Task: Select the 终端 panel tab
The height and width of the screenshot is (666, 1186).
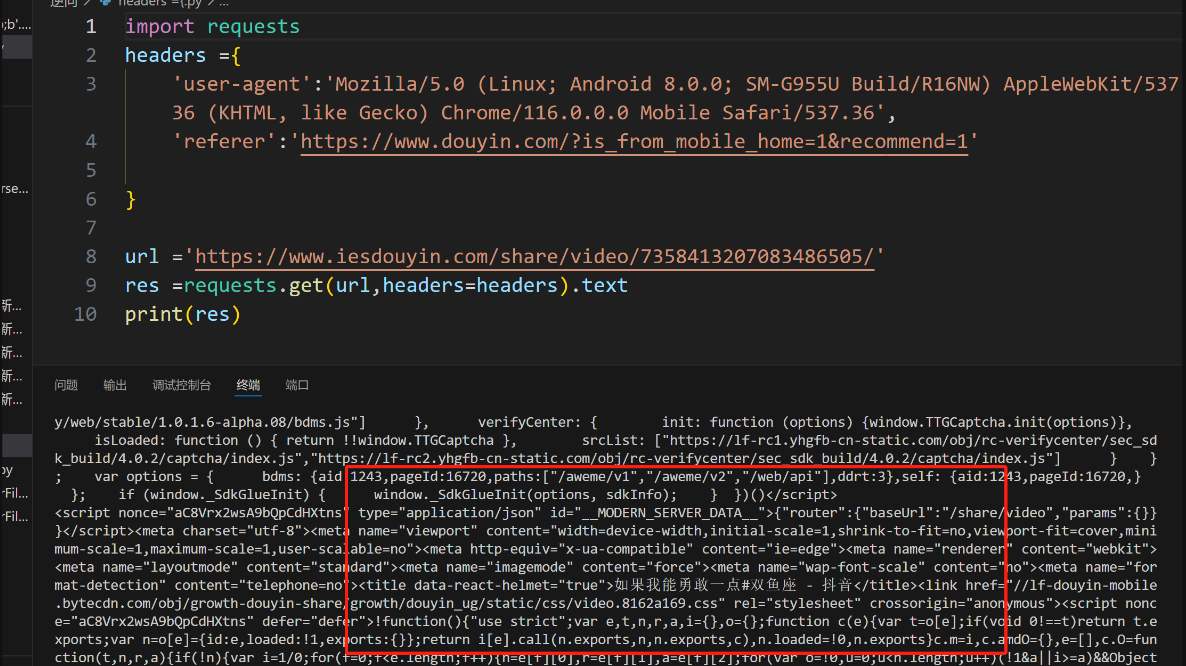Action: pyautogui.click(x=248, y=385)
